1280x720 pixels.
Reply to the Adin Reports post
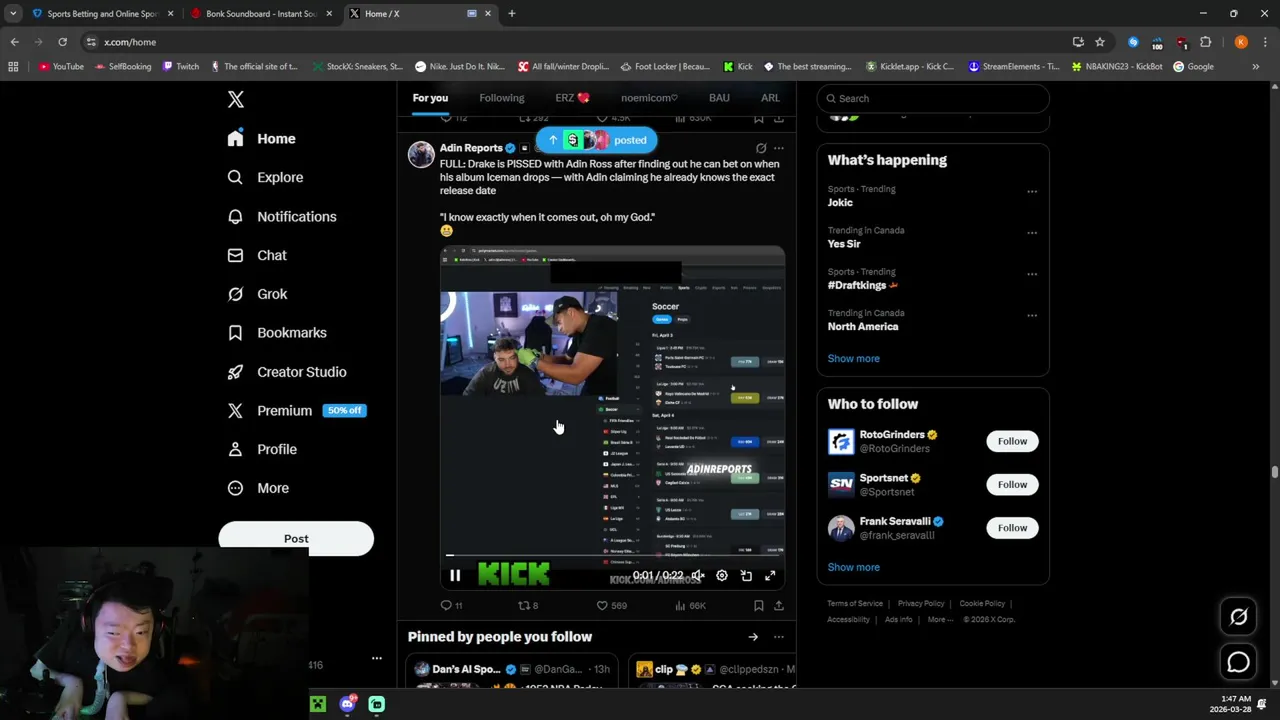click(x=451, y=605)
